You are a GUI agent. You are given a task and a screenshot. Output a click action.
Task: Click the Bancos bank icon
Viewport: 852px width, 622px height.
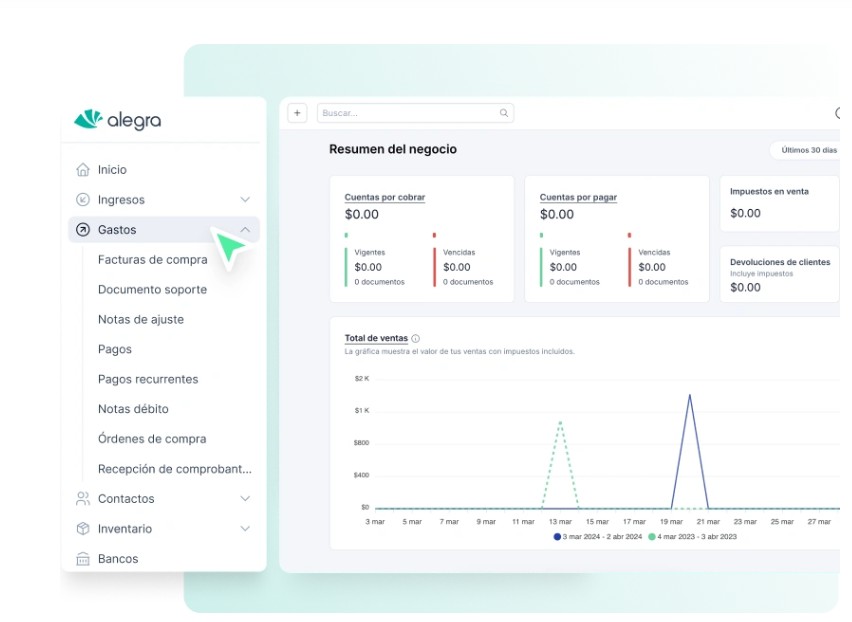coord(83,558)
